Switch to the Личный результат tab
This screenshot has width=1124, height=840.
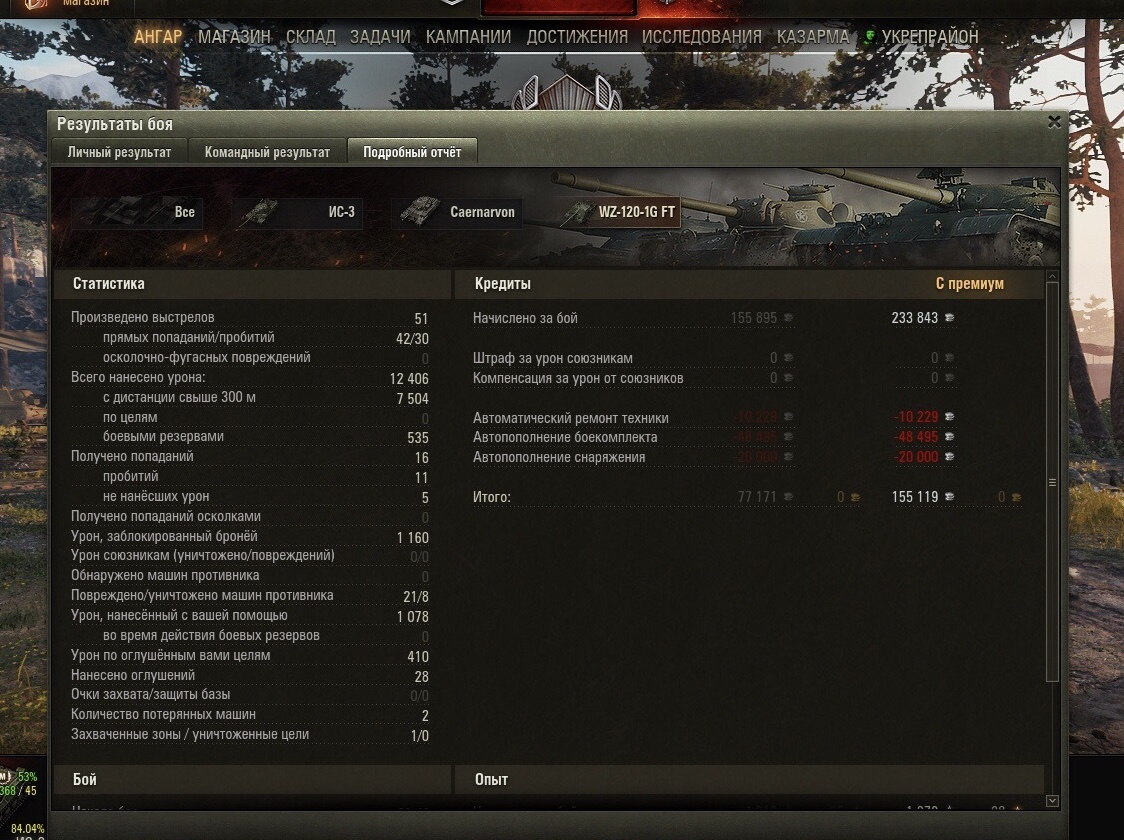click(x=119, y=152)
